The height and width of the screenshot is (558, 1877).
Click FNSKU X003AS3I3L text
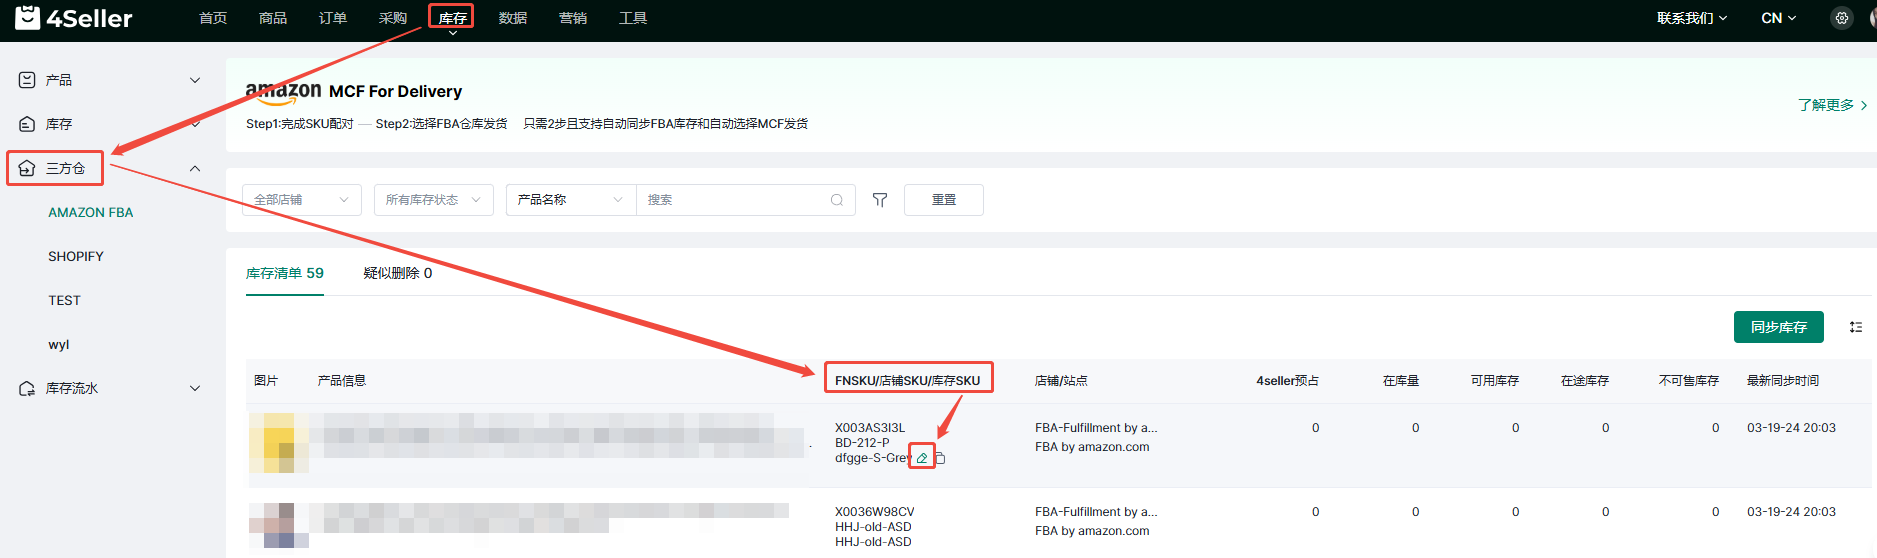[x=870, y=428]
